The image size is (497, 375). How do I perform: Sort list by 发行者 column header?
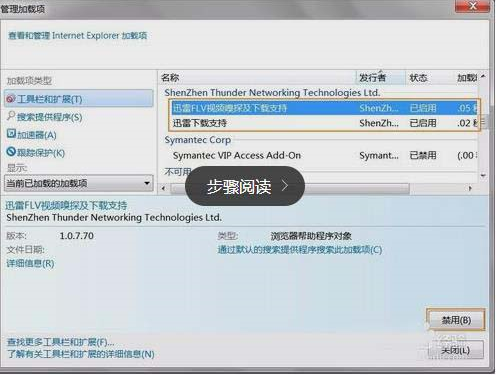coord(381,78)
